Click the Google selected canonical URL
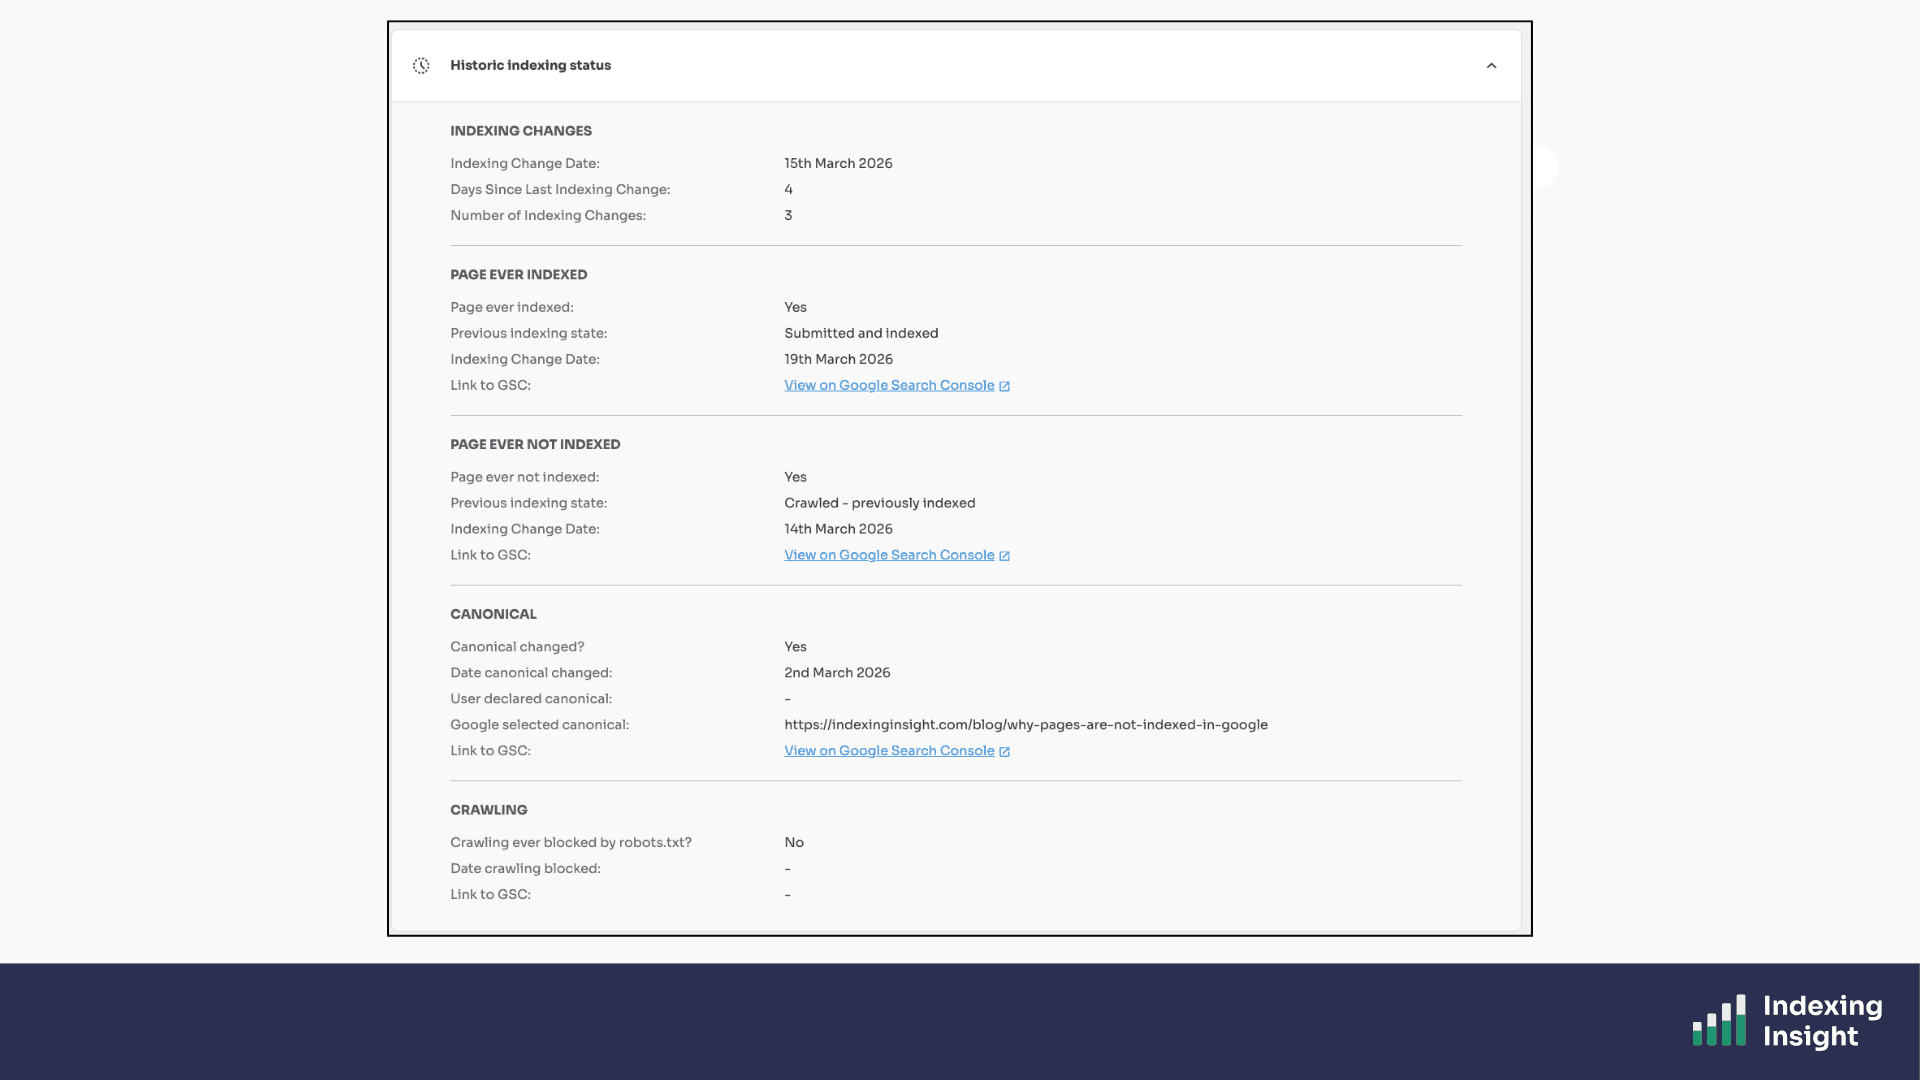This screenshot has width=1920, height=1080. click(1025, 725)
